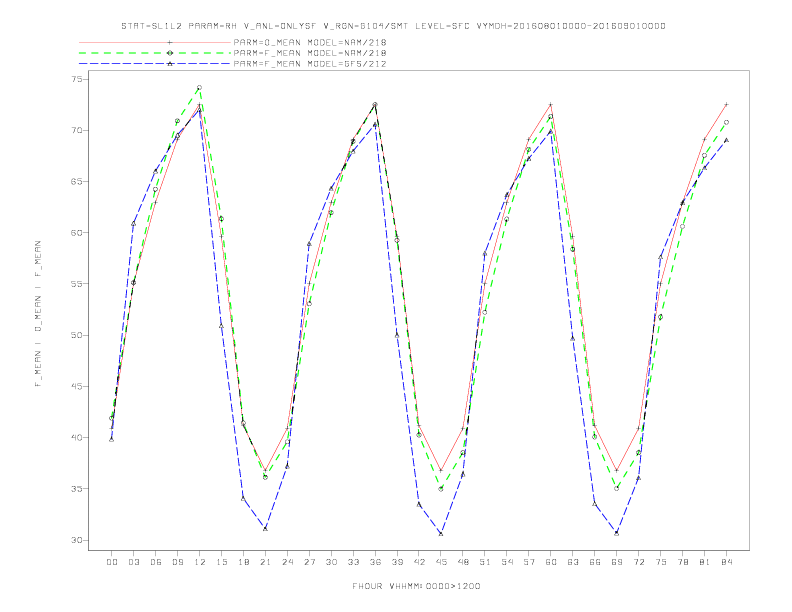Click x-axis tick label 09
Image resolution: width=792 pixels, height=612 pixels.
tap(177, 562)
